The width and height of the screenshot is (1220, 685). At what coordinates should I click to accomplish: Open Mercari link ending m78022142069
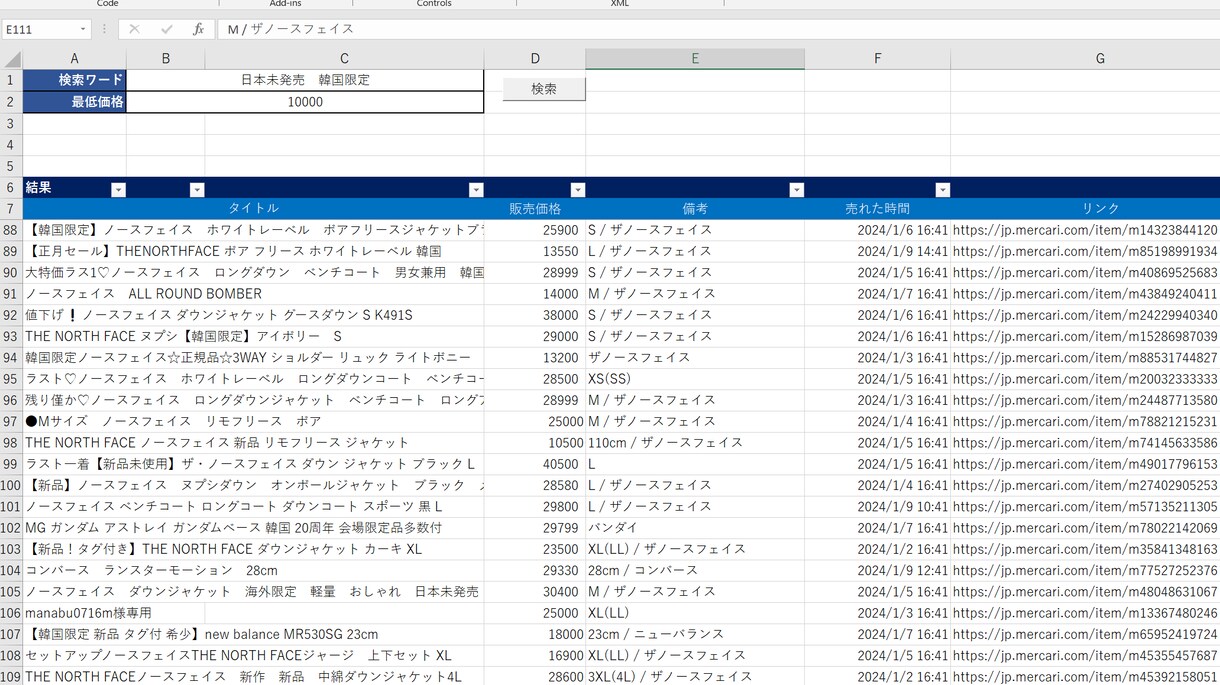point(1085,528)
